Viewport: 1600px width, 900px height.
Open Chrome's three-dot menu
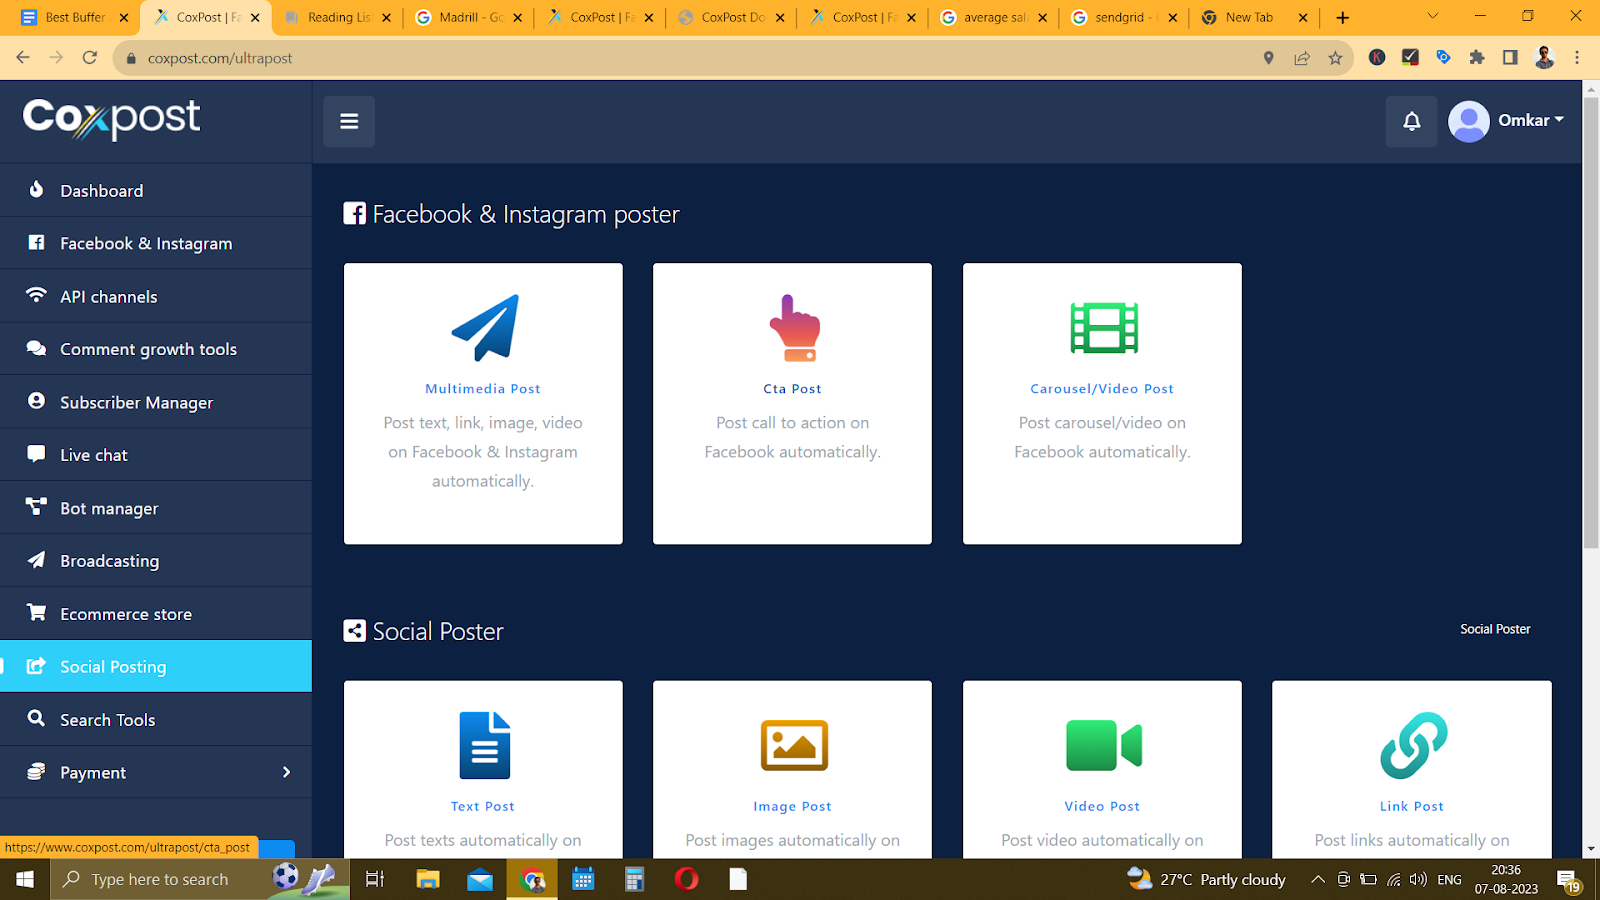point(1577,58)
